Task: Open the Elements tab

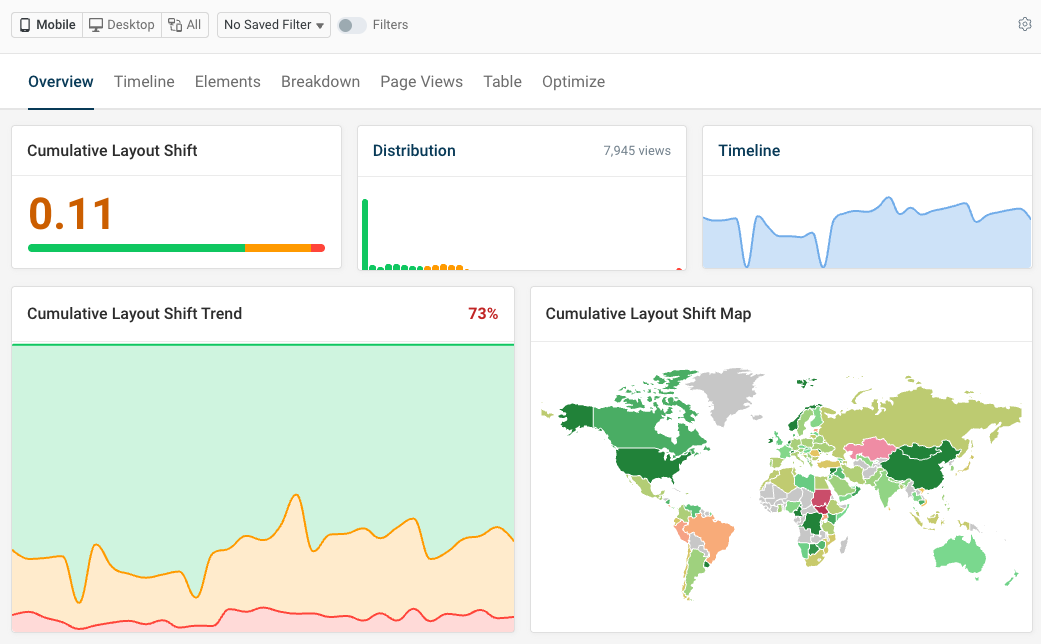Action: pyautogui.click(x=227, y=81)
